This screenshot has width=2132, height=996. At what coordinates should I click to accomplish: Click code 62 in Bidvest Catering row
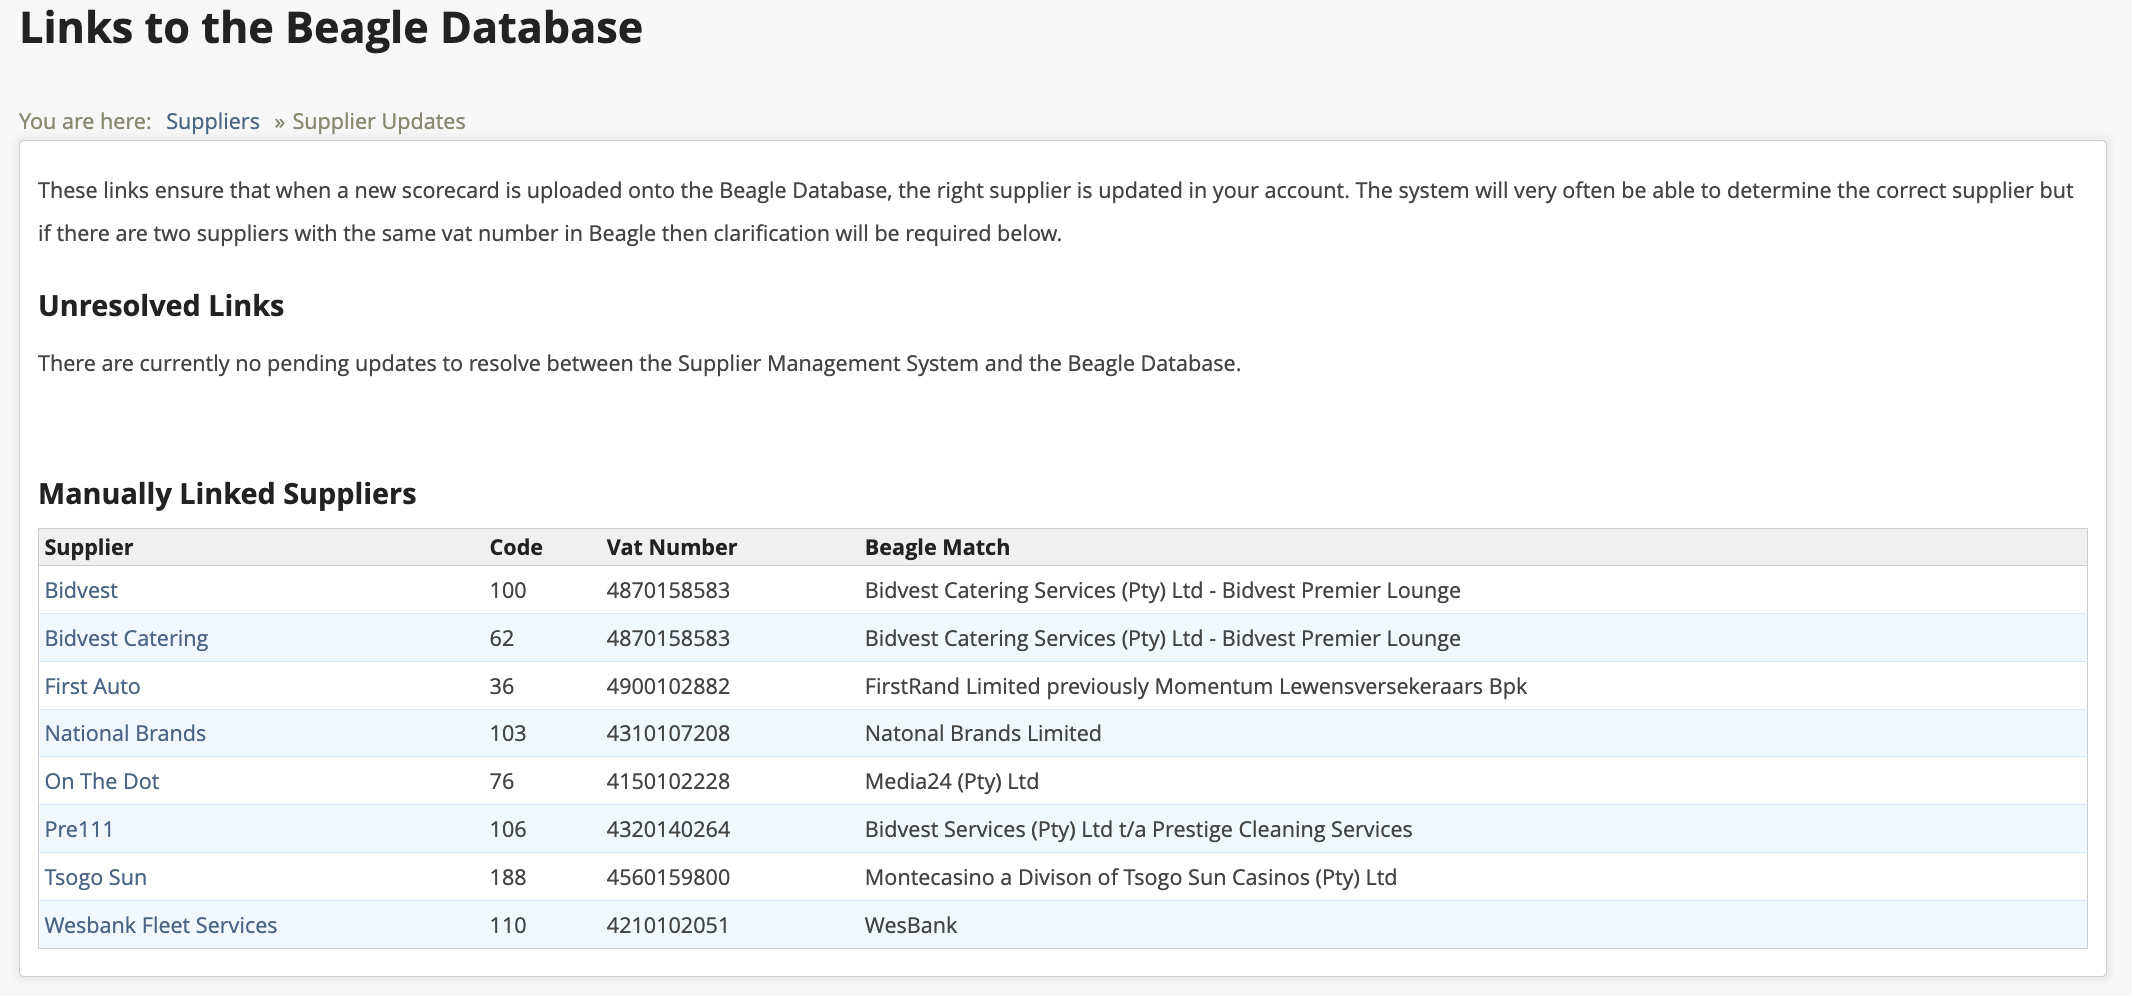click(x=502, y=638)
